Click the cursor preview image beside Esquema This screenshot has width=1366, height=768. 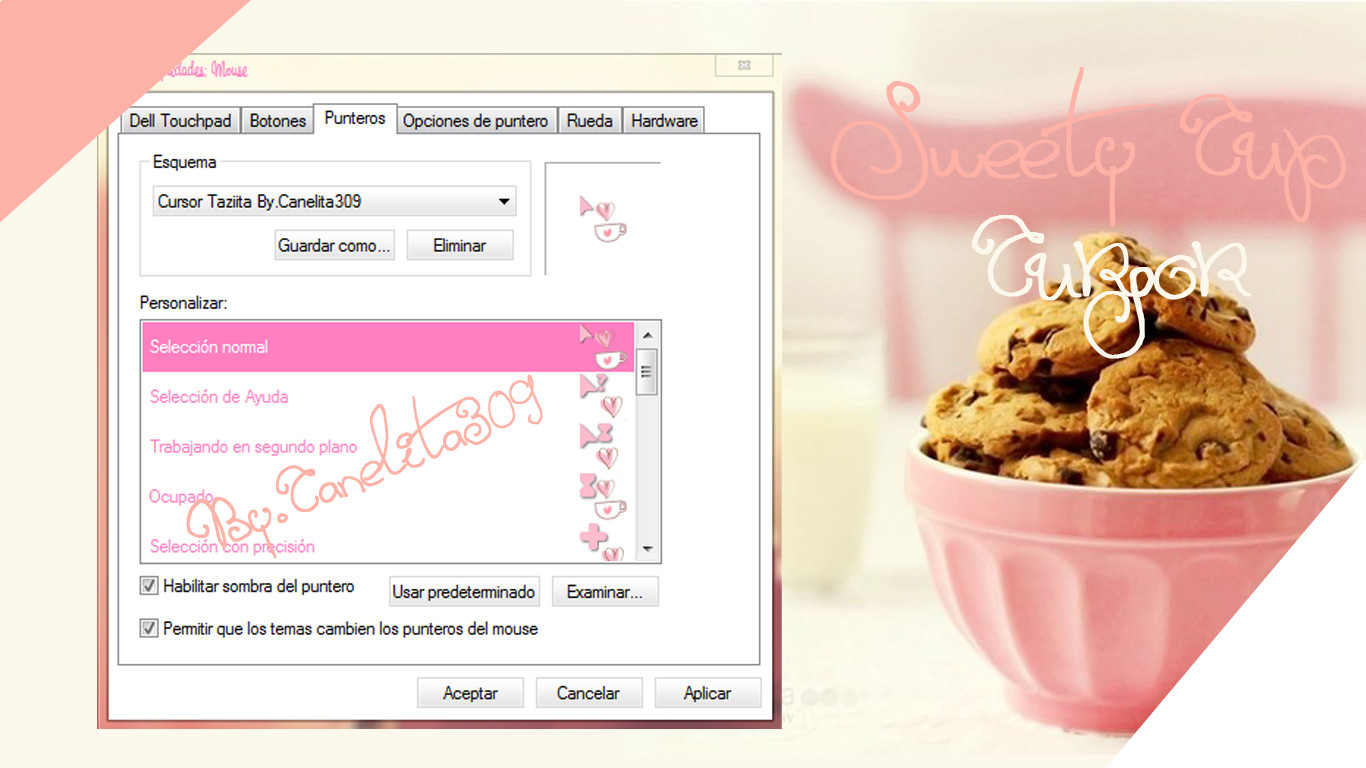(603, 219)
